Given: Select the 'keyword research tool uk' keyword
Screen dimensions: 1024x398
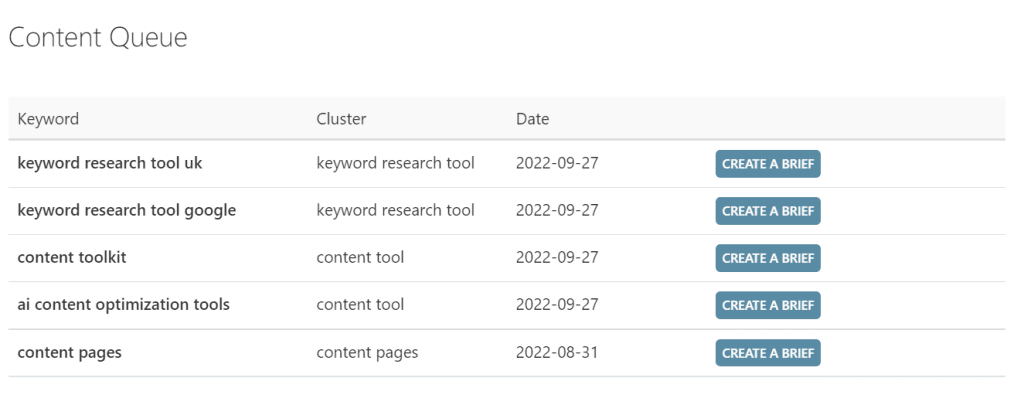Looking at the screenshot, I should [110, 163].
